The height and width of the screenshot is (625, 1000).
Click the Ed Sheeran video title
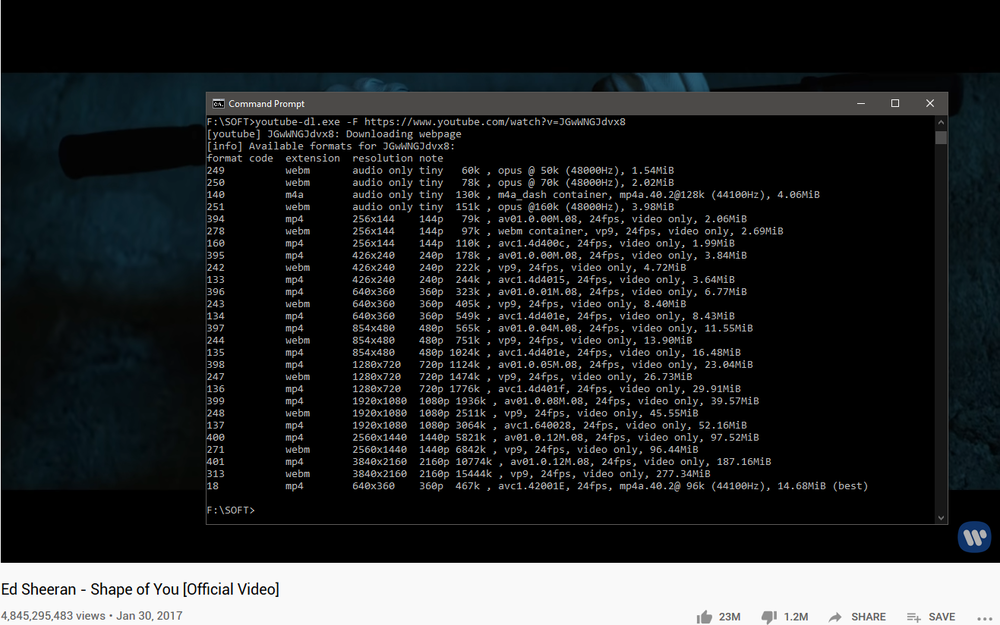click(x=140, y=589)
